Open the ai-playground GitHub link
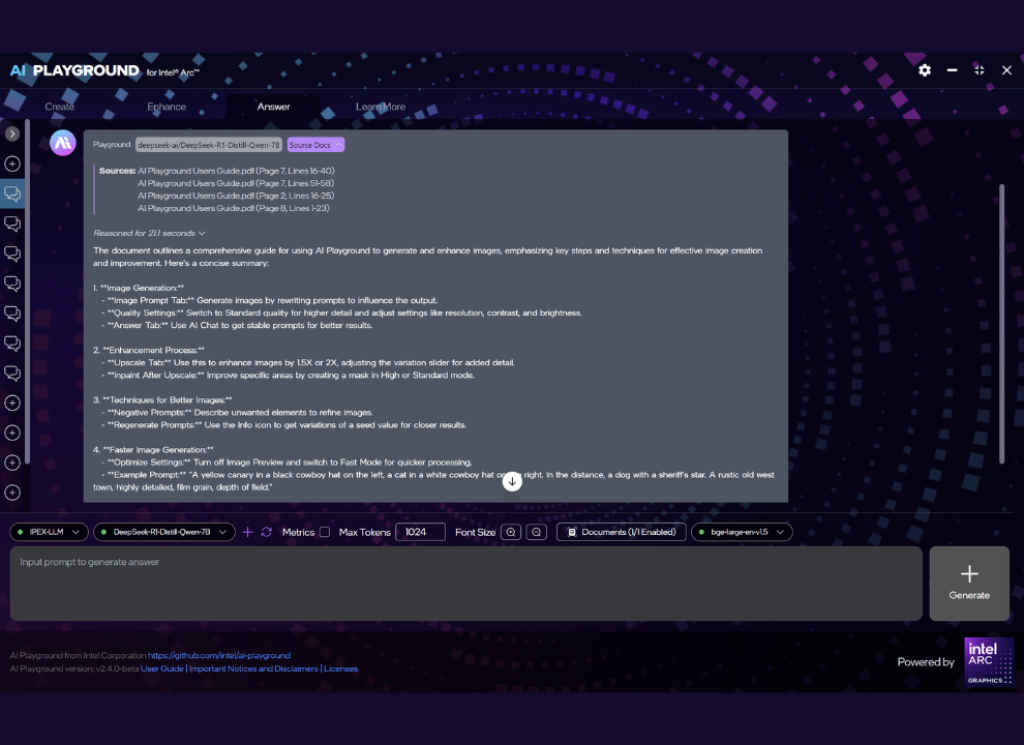 (x=219, y=656)
